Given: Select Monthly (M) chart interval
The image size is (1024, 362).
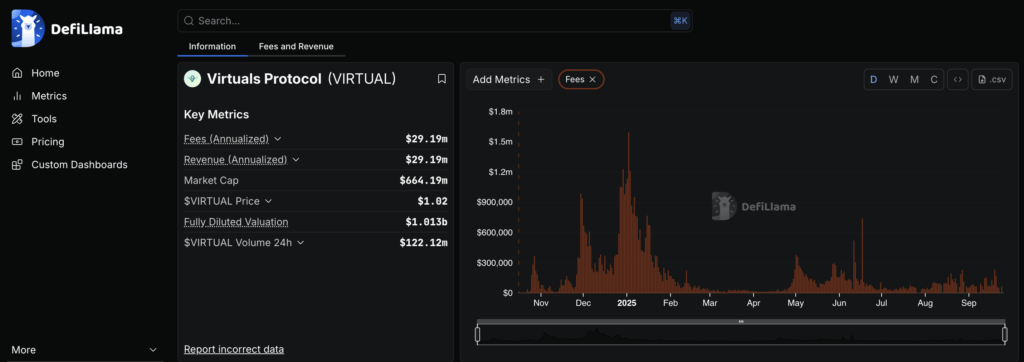Looking at the screenshot, I should [914, 80].
